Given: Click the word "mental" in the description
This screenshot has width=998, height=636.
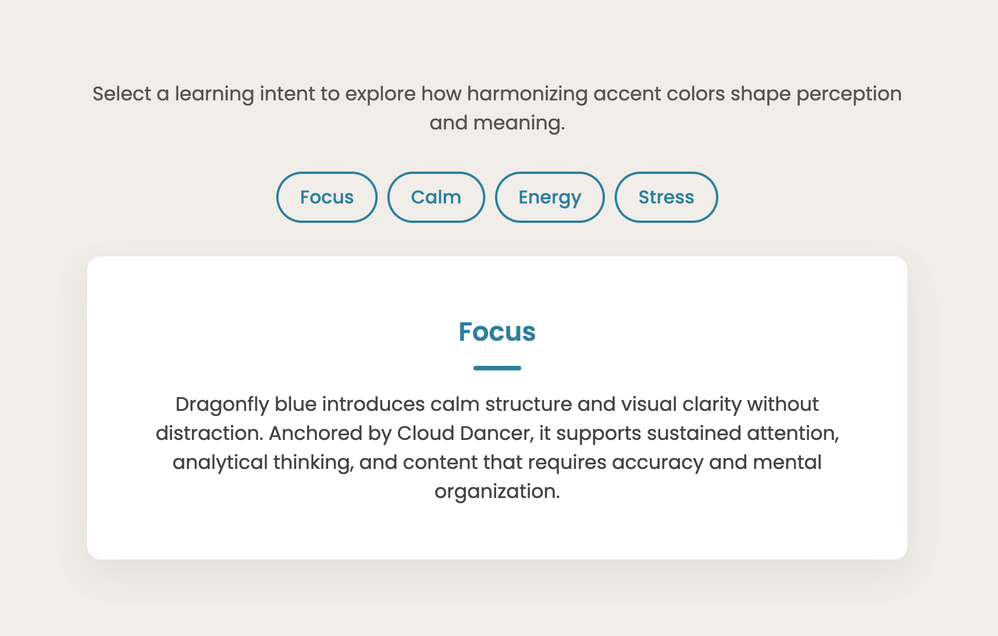Looking at the screenshot, I should pos(788,463).
